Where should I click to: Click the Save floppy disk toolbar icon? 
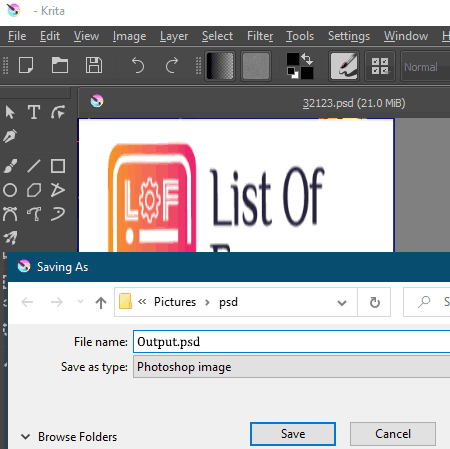pos(94,65)
